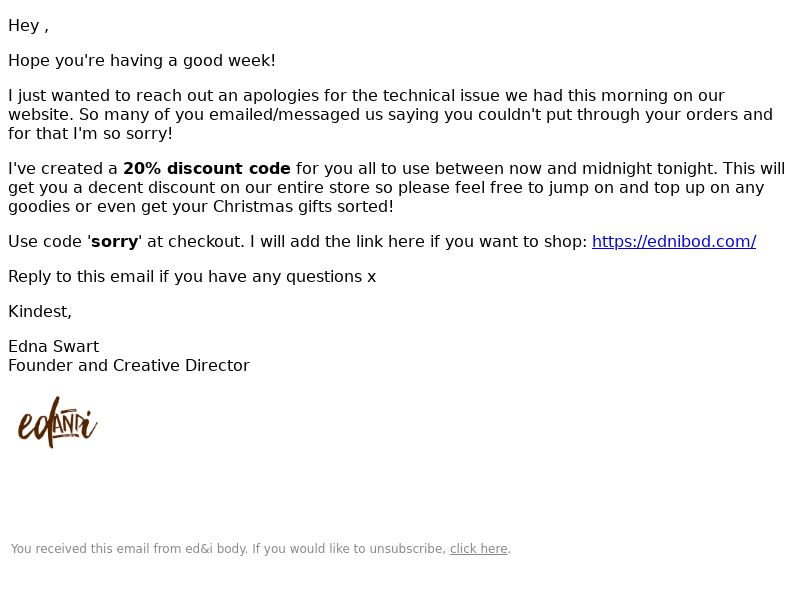Screen dimensions: 800x600
Task: Click the bold 'sorry' coupon code
Action: click(114, 241)
